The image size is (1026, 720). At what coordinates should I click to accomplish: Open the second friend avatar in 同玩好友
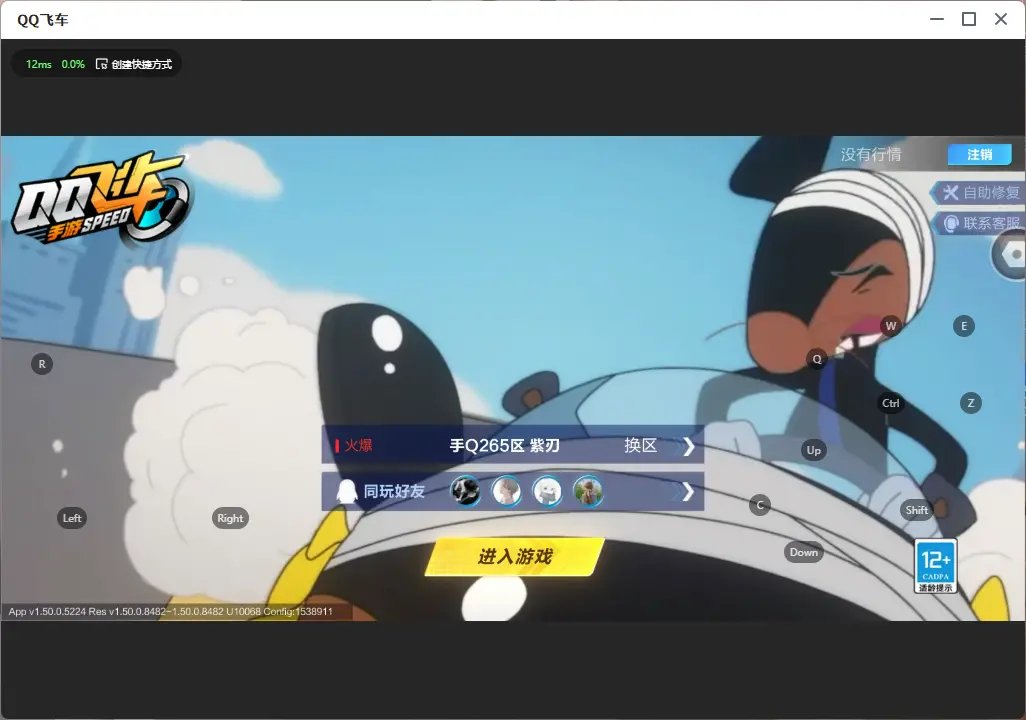tap(506, 491)
